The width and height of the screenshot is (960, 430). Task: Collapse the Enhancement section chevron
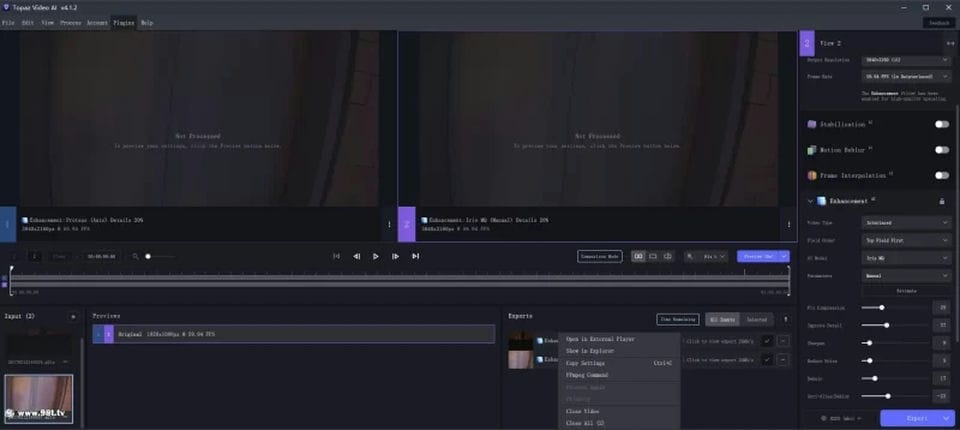pyautogui.click(x=810, y=201)
